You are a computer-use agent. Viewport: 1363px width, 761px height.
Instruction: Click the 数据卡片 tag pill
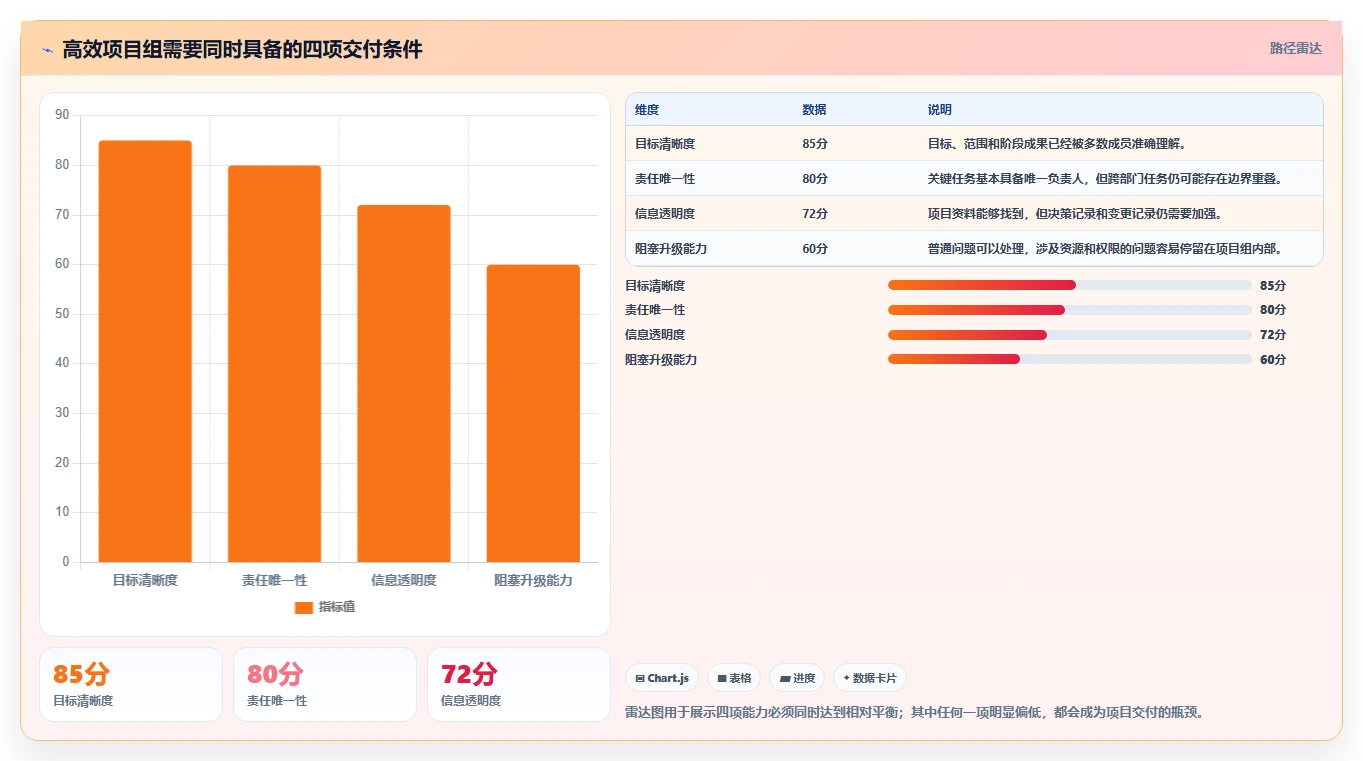coord(870,678)
